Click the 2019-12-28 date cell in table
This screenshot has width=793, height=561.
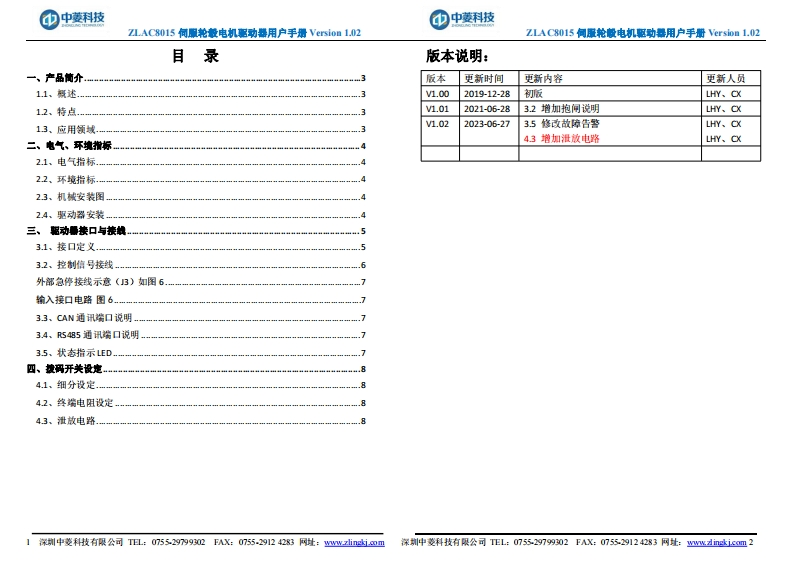point(487,93)
